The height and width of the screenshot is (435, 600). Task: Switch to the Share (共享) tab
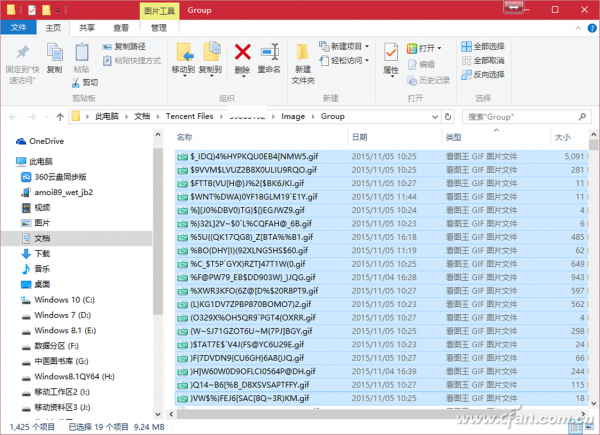(x=87, y=28)
